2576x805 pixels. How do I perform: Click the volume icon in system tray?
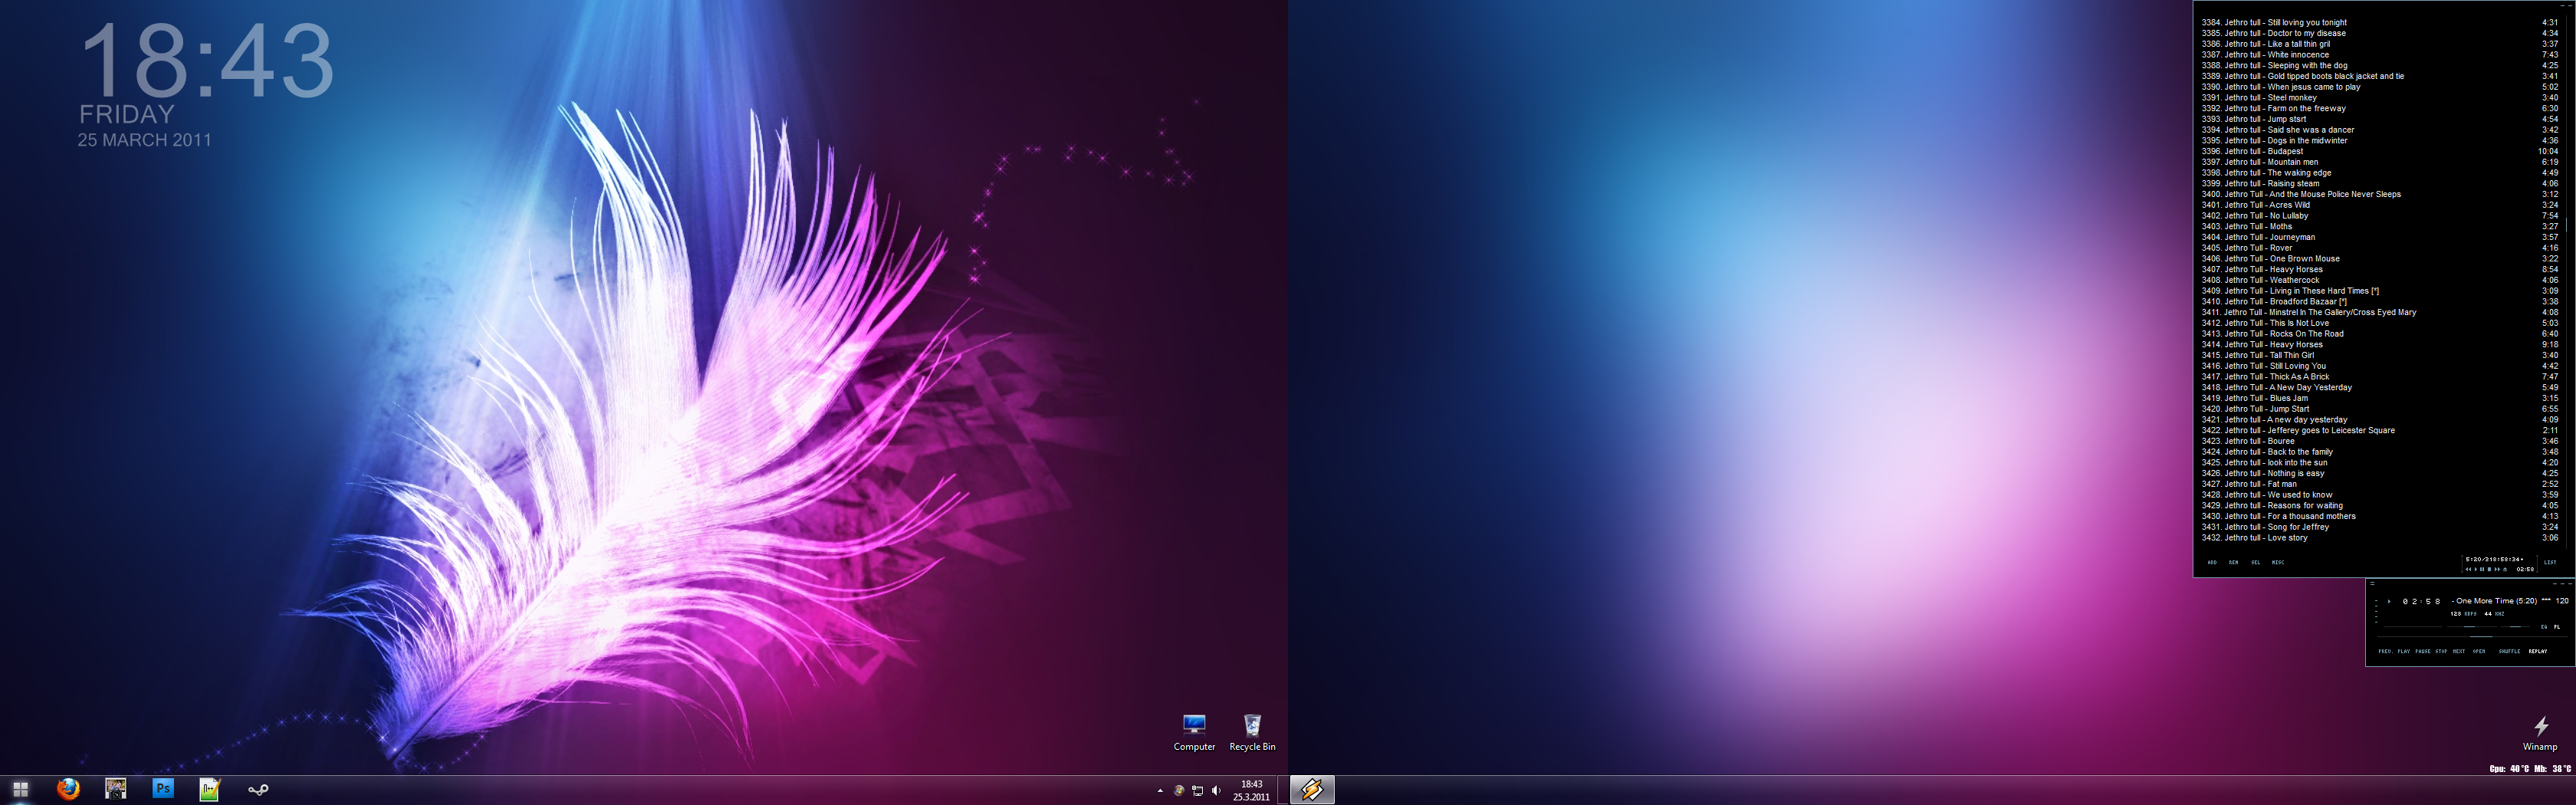(1216, 790)
